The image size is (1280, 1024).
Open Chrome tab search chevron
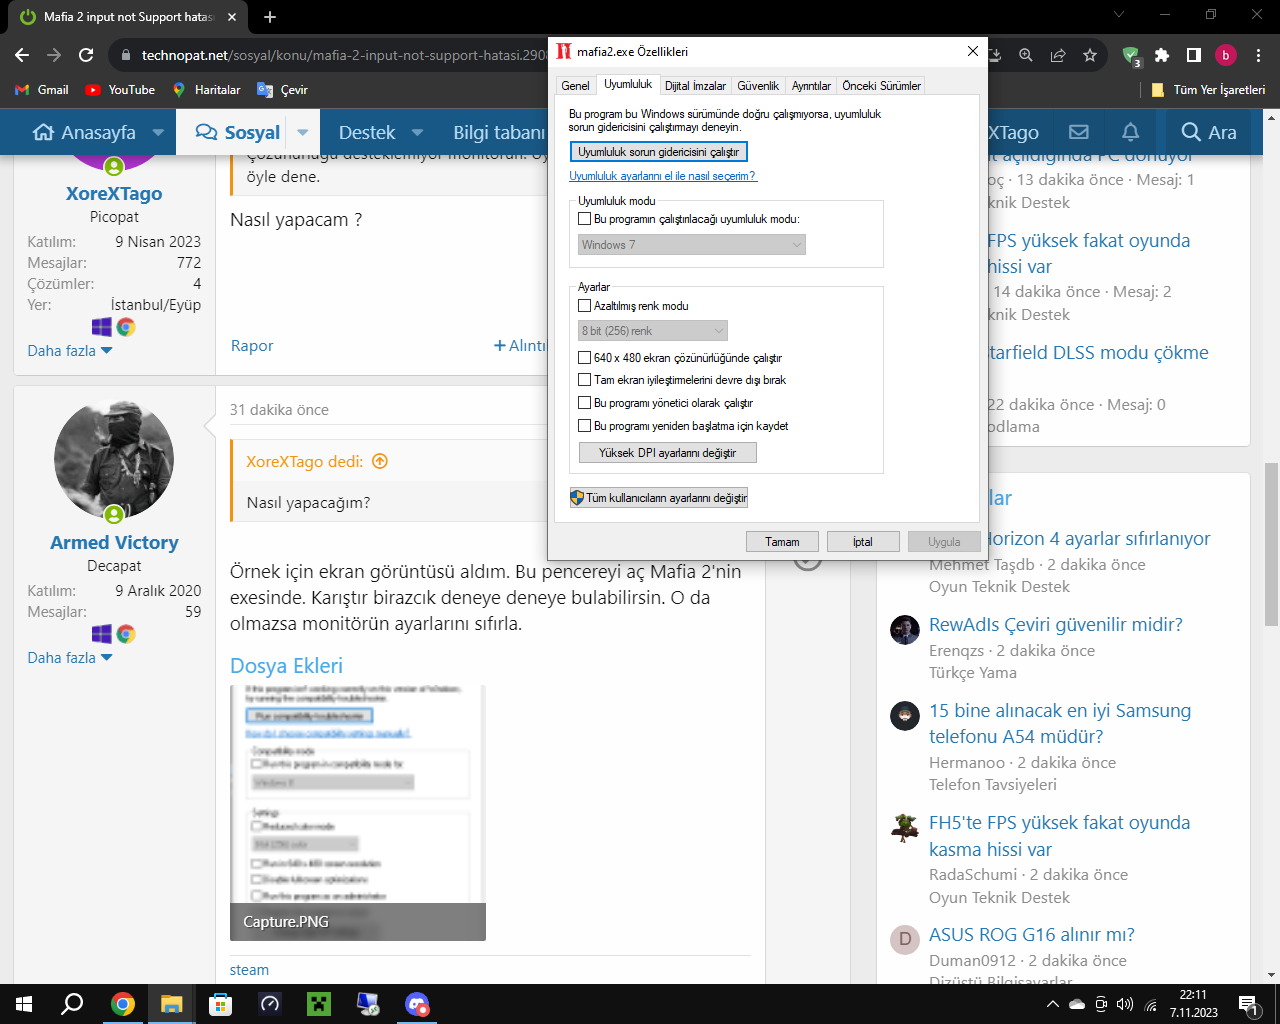click(x=1119, y=15)
